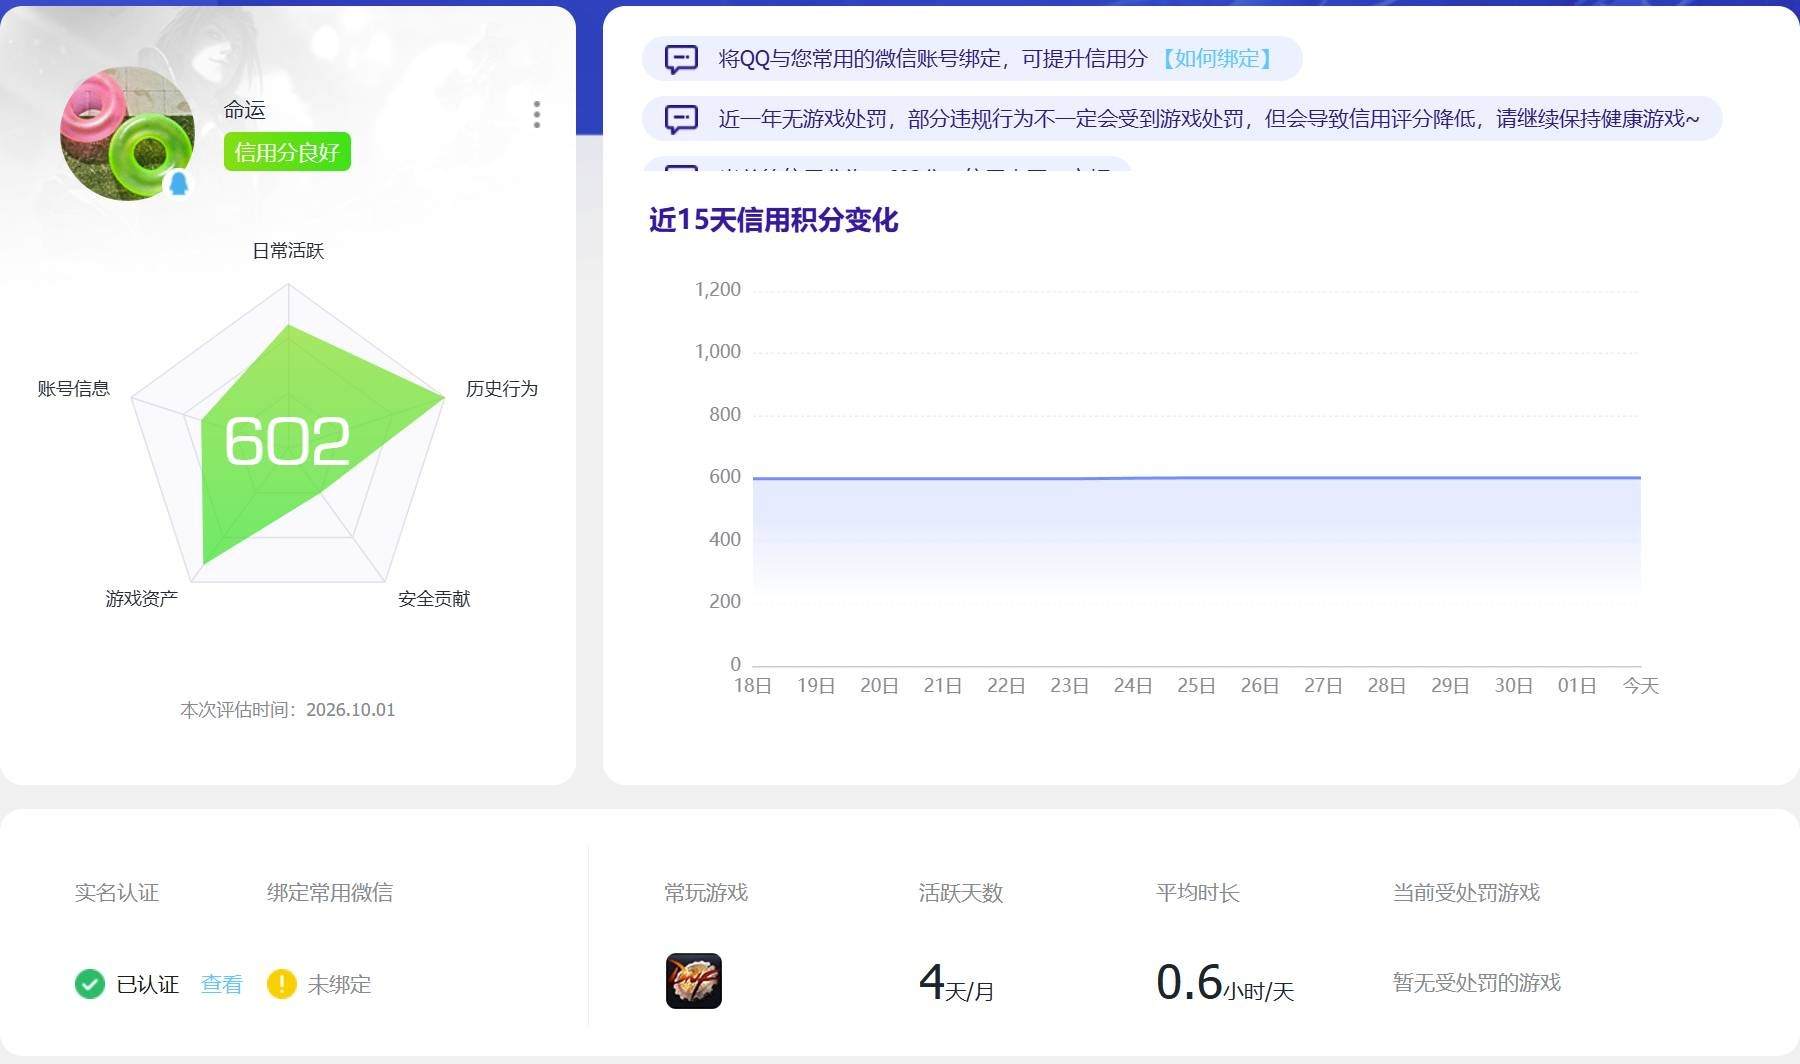This screenshot has height=1064, width=1800.
Task: Click the 信用分良好 green badge
Action: pyautogui.click(x=287, y=152)
